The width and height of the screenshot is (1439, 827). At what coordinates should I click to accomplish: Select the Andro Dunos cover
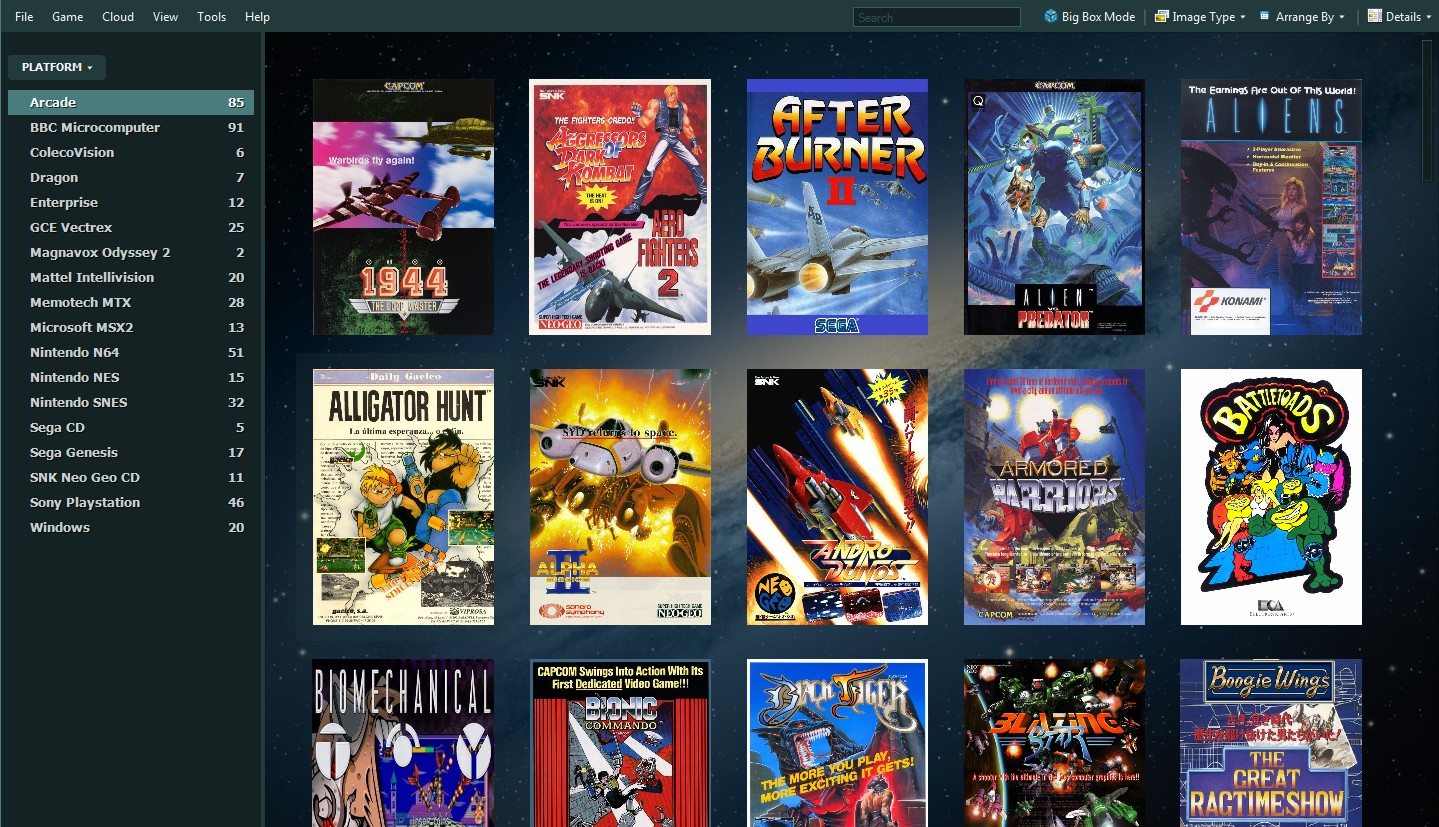[x=837, y=497]
